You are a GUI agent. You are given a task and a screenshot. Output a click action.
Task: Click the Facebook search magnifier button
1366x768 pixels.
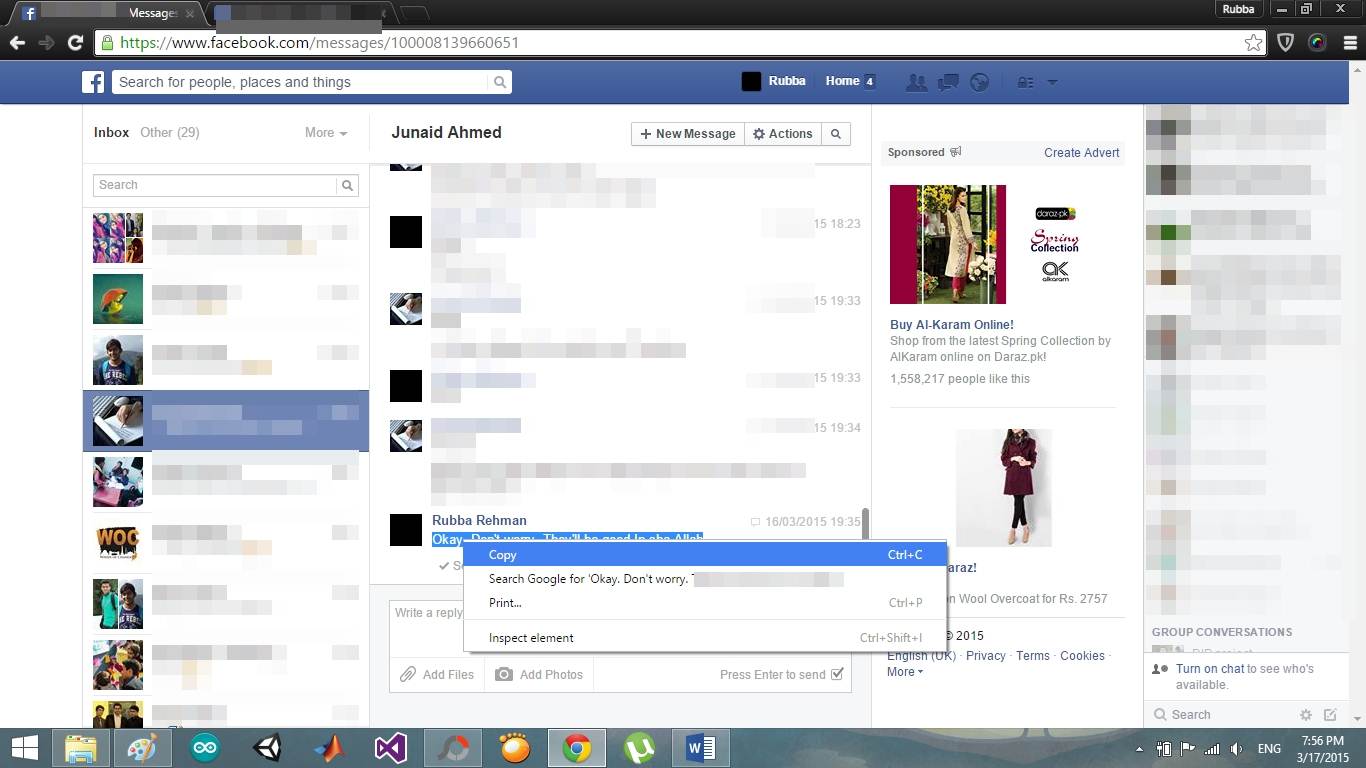click(x=501, y=82)
